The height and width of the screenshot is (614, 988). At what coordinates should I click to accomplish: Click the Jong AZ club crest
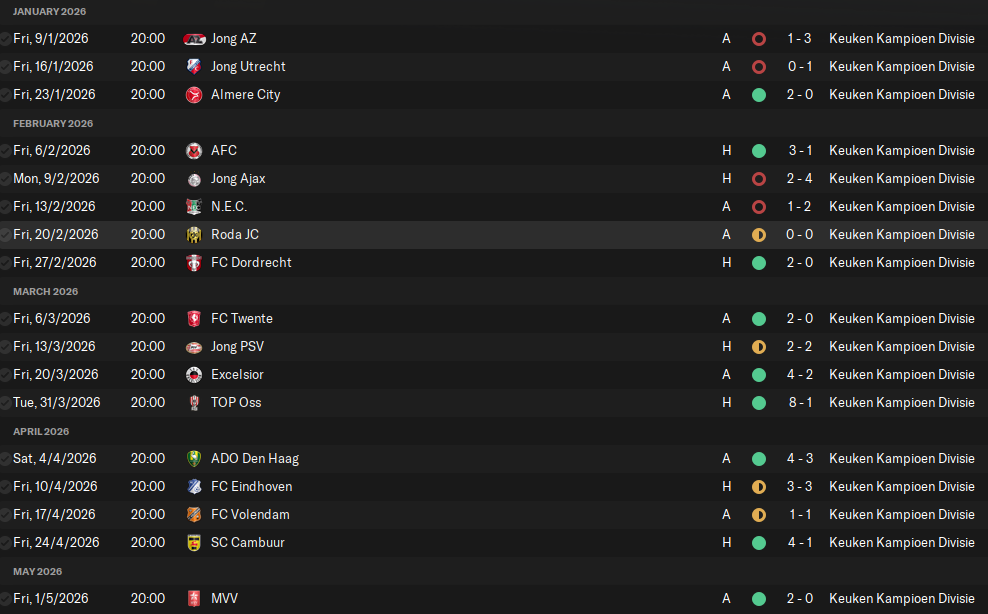pos(194,39)
